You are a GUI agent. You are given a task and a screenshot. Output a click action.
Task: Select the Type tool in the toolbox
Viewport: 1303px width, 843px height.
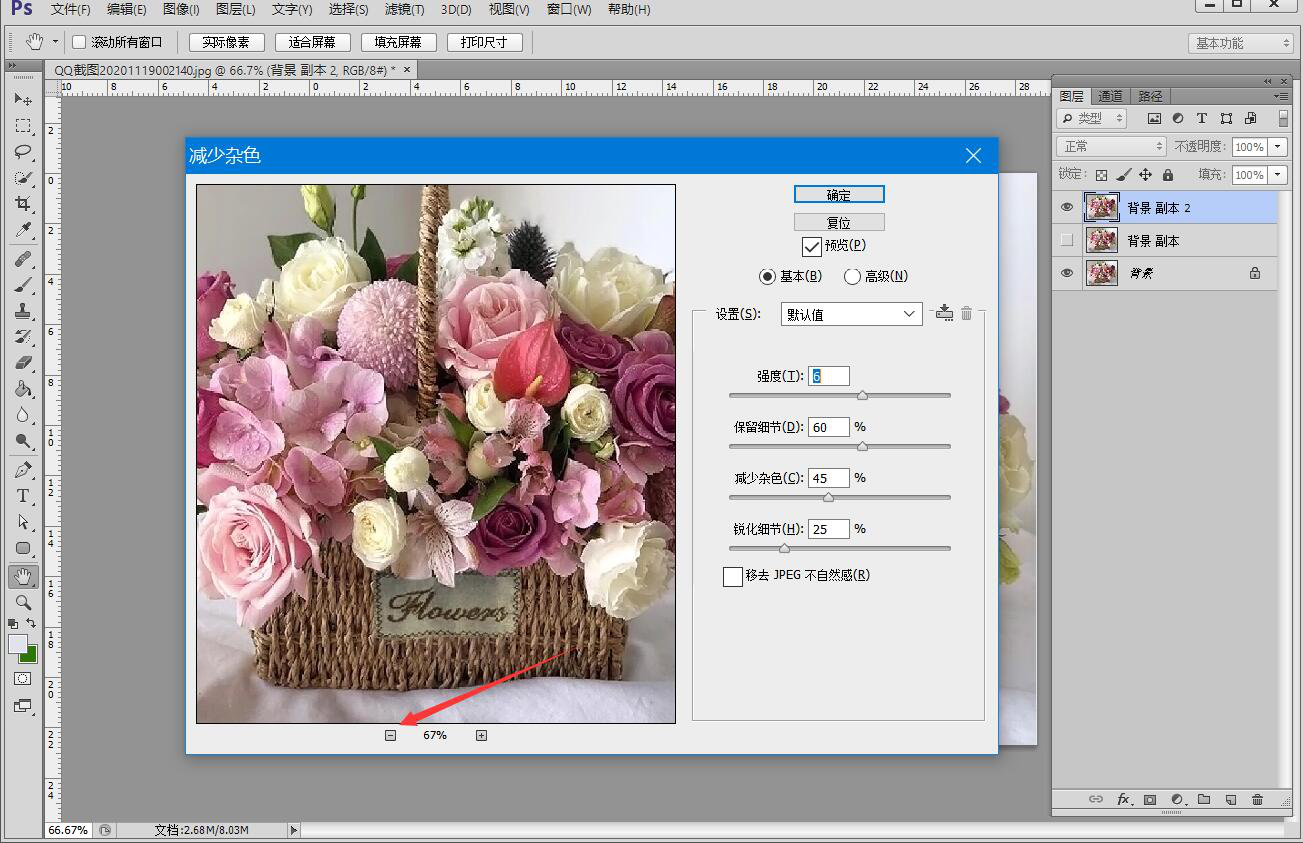tap(23, 496)
